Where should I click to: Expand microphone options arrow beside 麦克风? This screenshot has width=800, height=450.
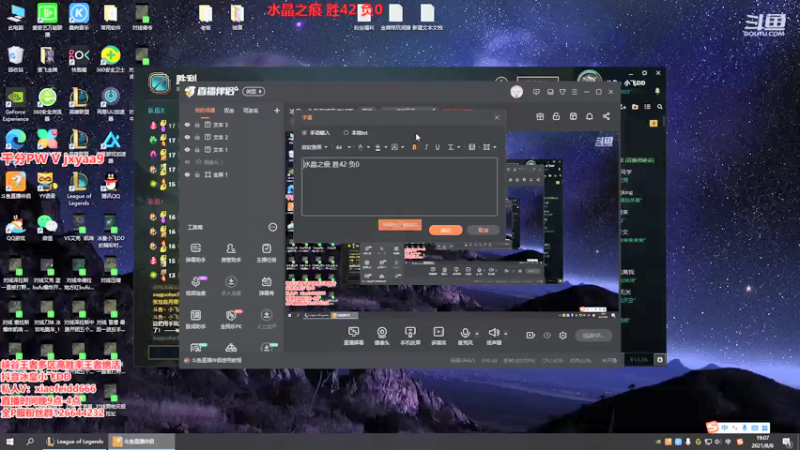477,334
